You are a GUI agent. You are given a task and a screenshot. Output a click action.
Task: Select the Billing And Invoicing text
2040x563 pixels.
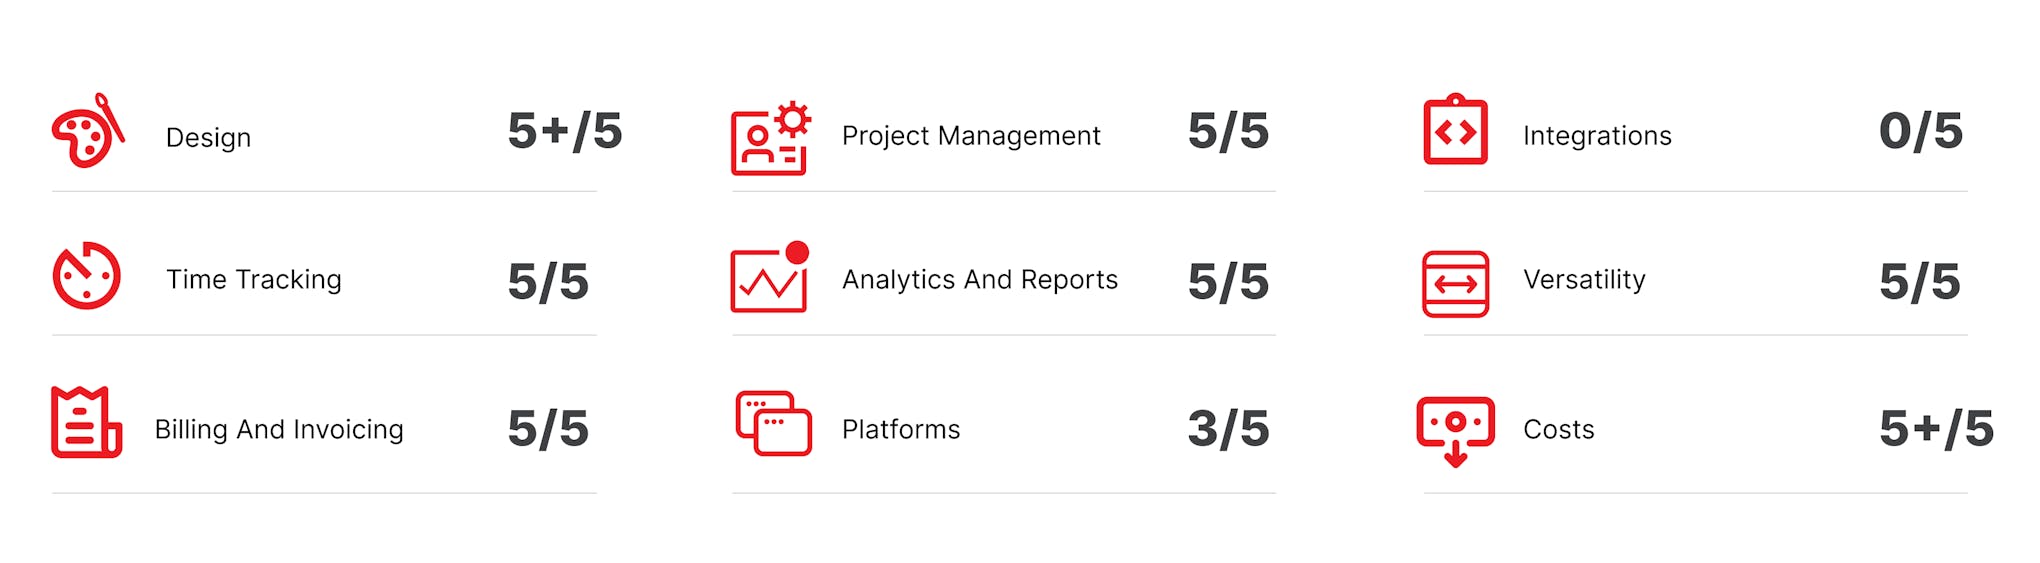tap(279, 429)
